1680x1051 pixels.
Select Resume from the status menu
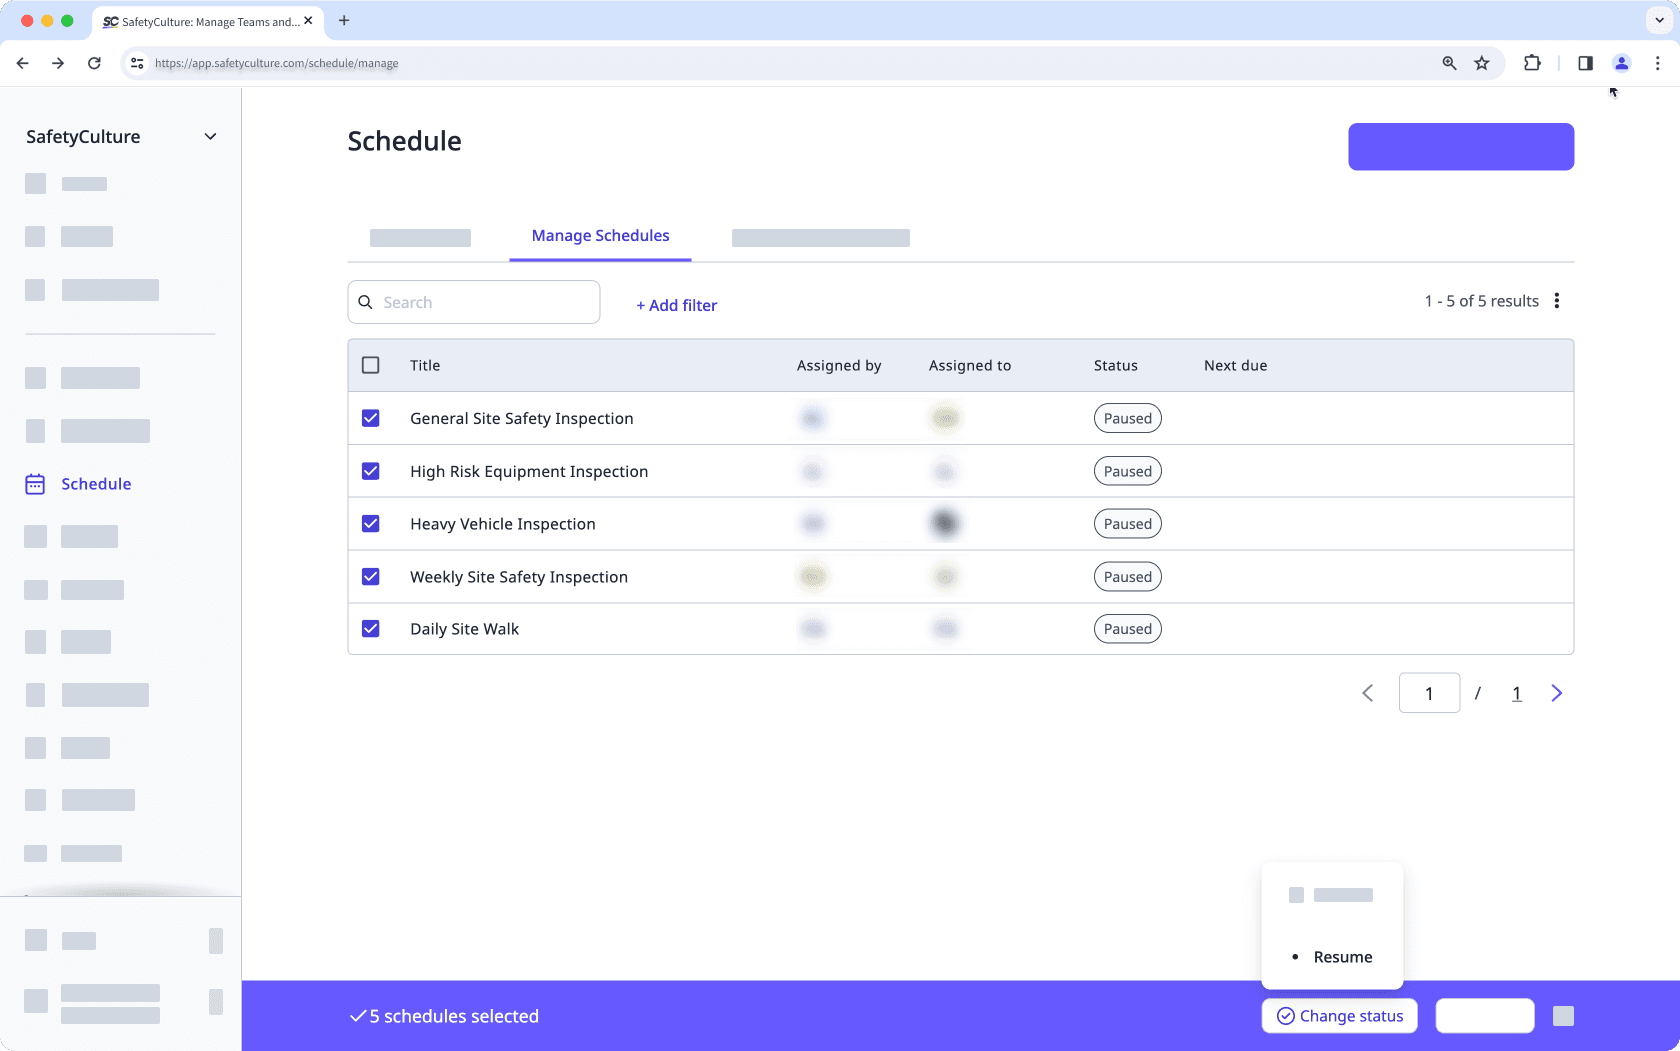tap(1342, 957)
